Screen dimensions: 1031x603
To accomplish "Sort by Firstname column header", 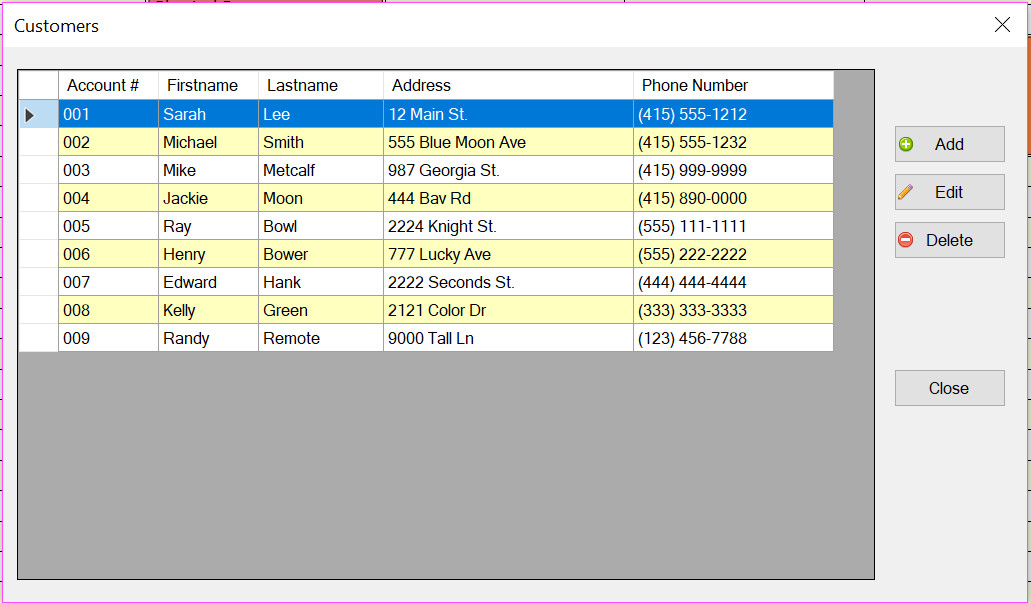I will click(208, 85).
